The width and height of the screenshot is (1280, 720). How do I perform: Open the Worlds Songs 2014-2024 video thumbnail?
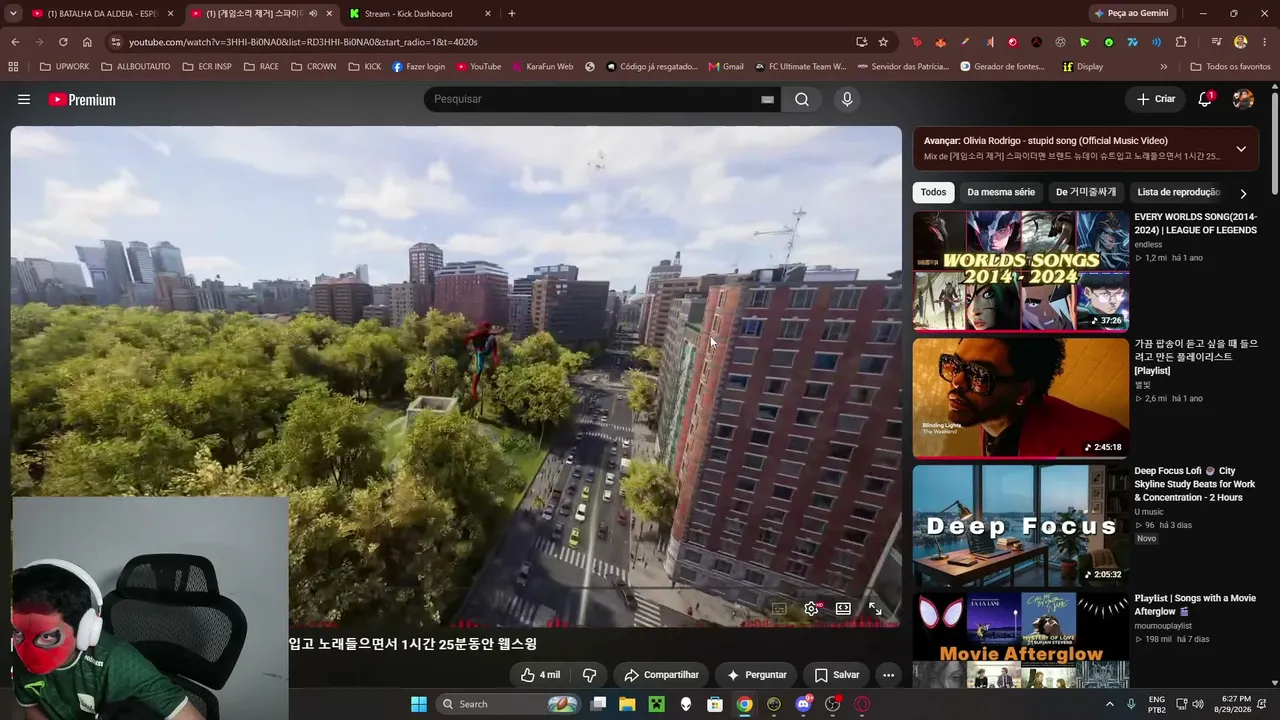pos(1020,271)
